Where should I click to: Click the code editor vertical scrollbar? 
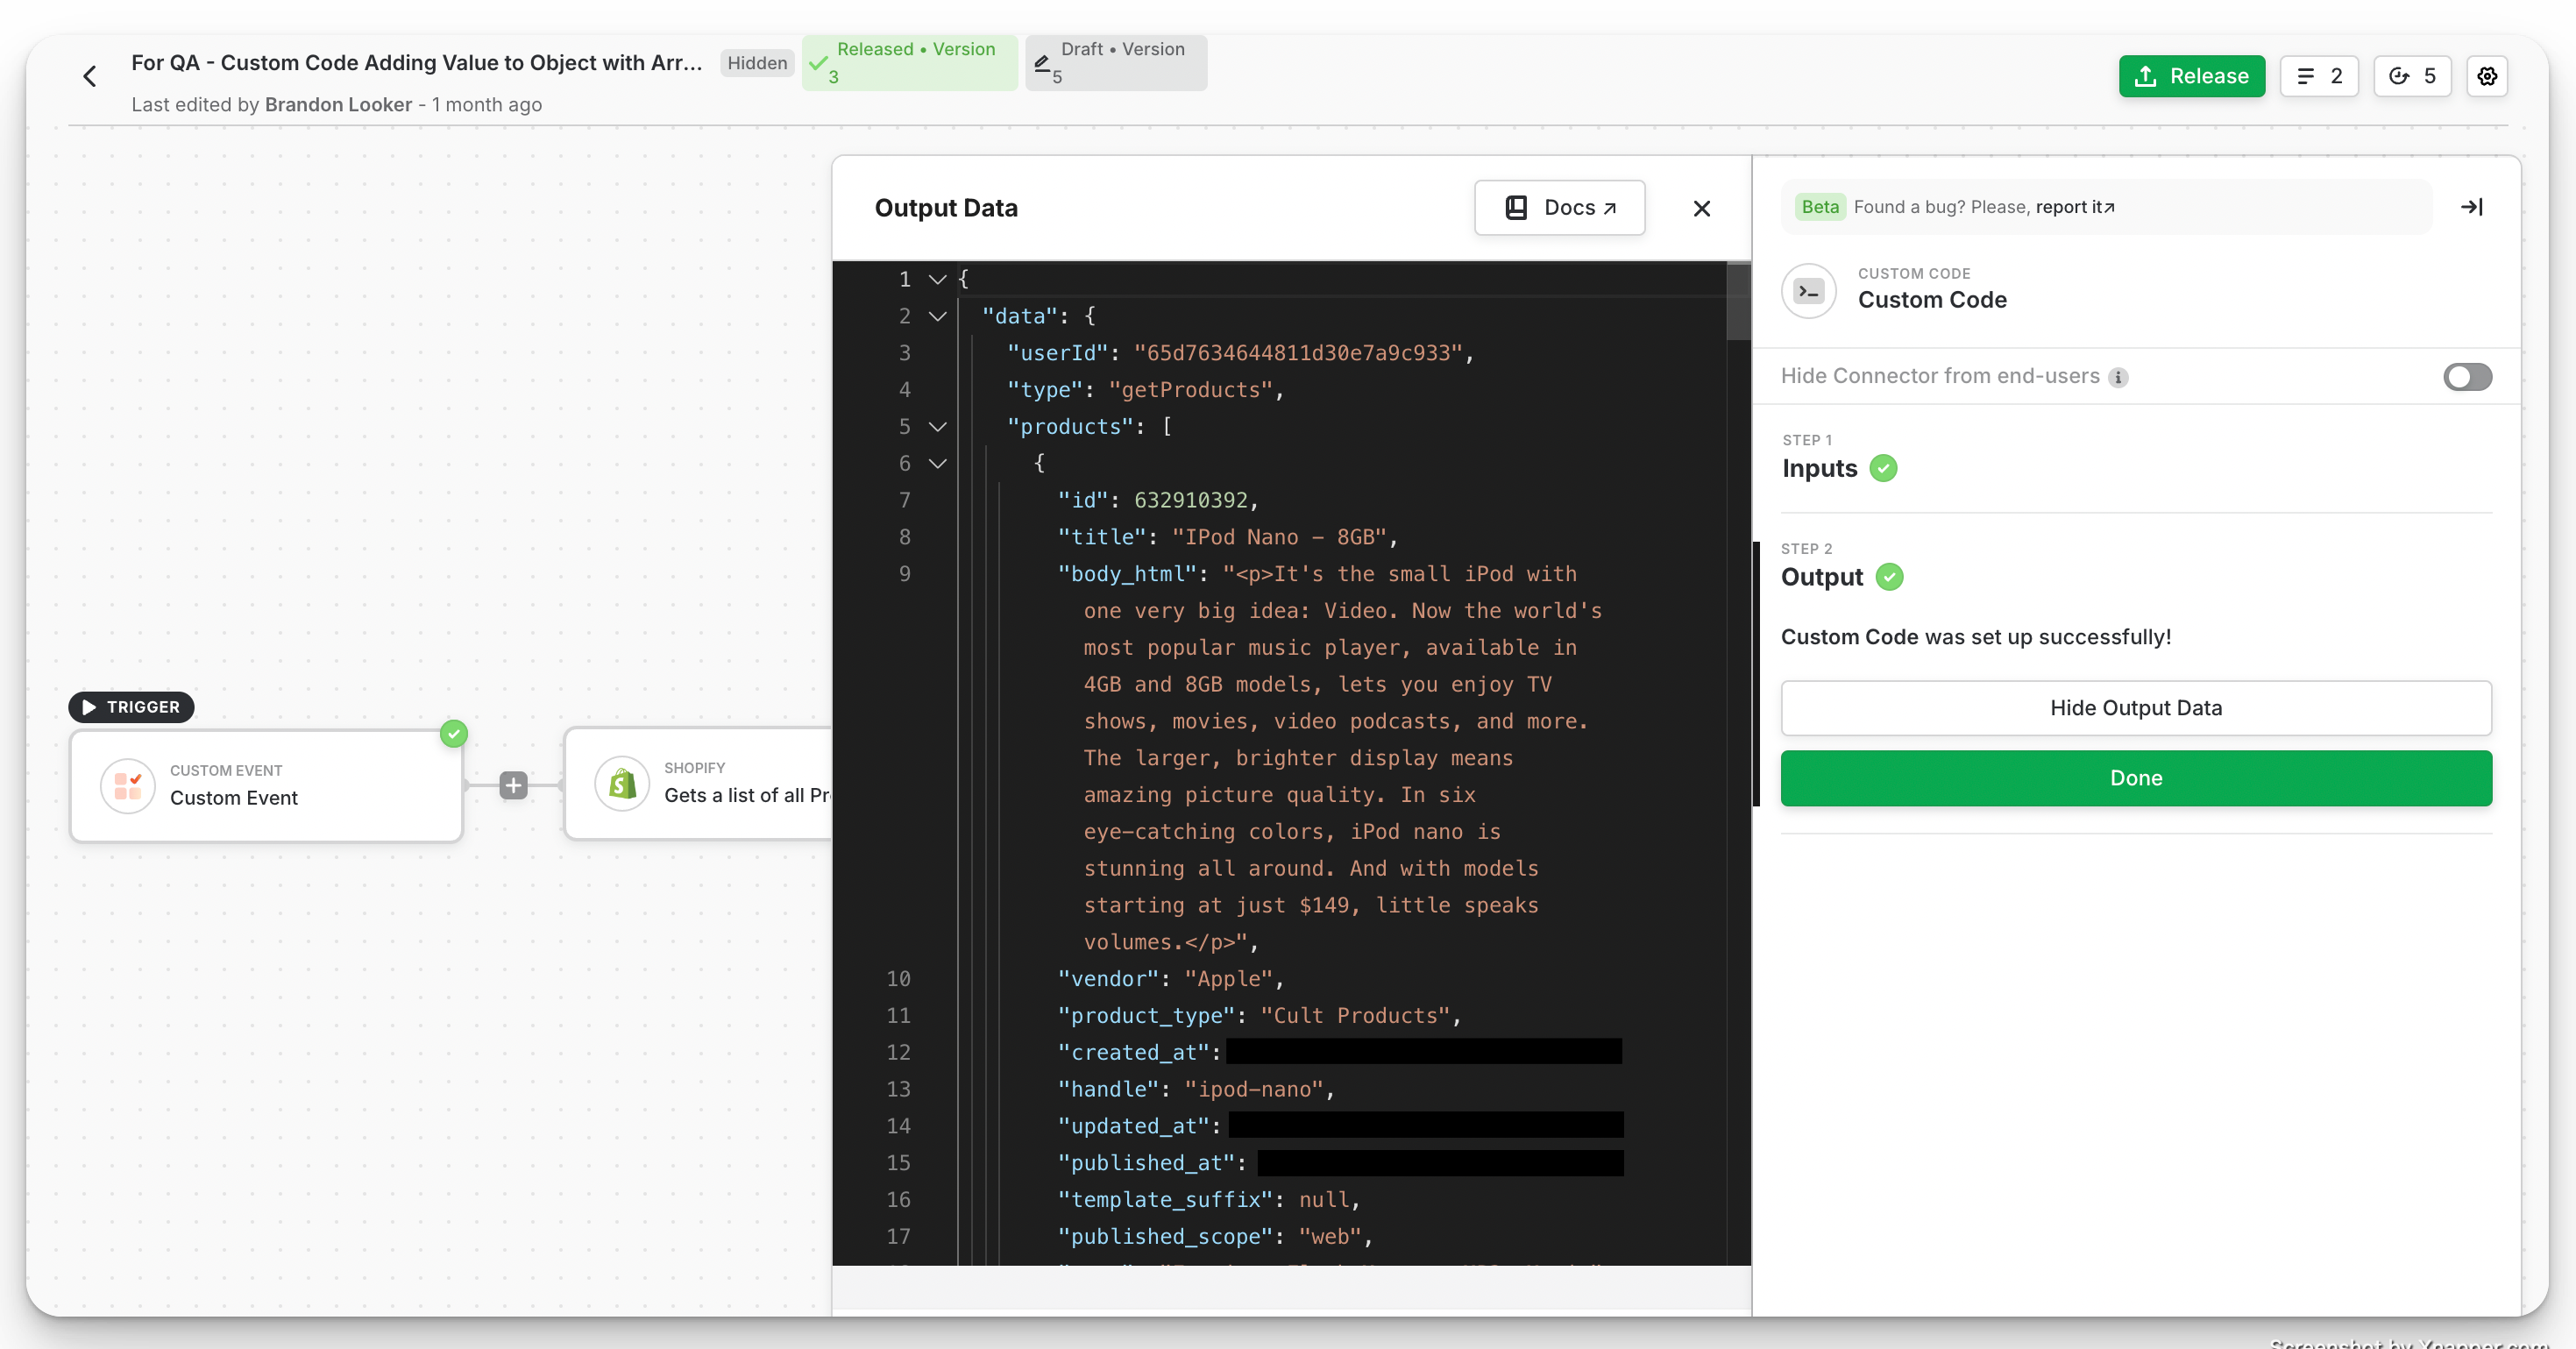[x=1738, y=302]
